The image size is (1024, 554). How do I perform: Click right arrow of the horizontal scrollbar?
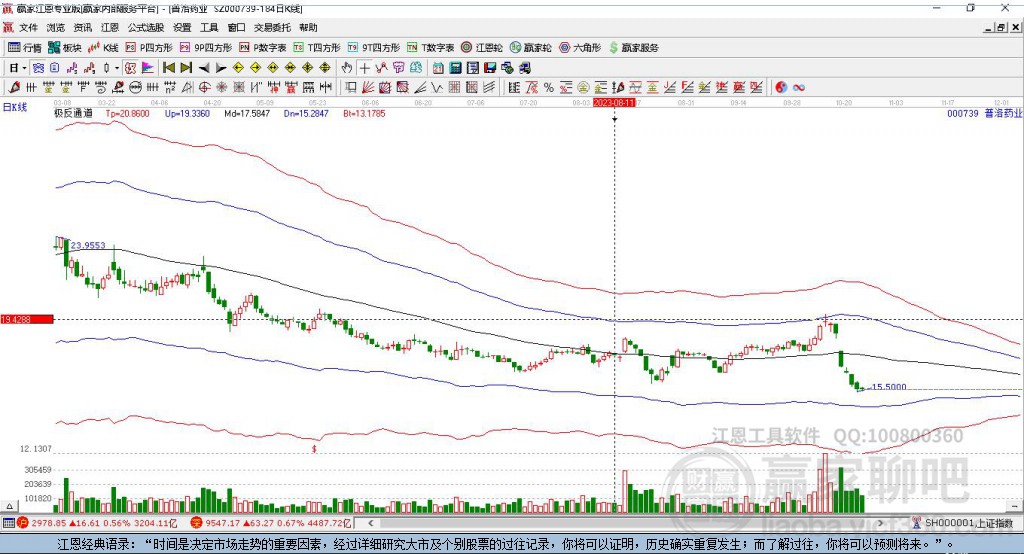[x=880, y=523]
